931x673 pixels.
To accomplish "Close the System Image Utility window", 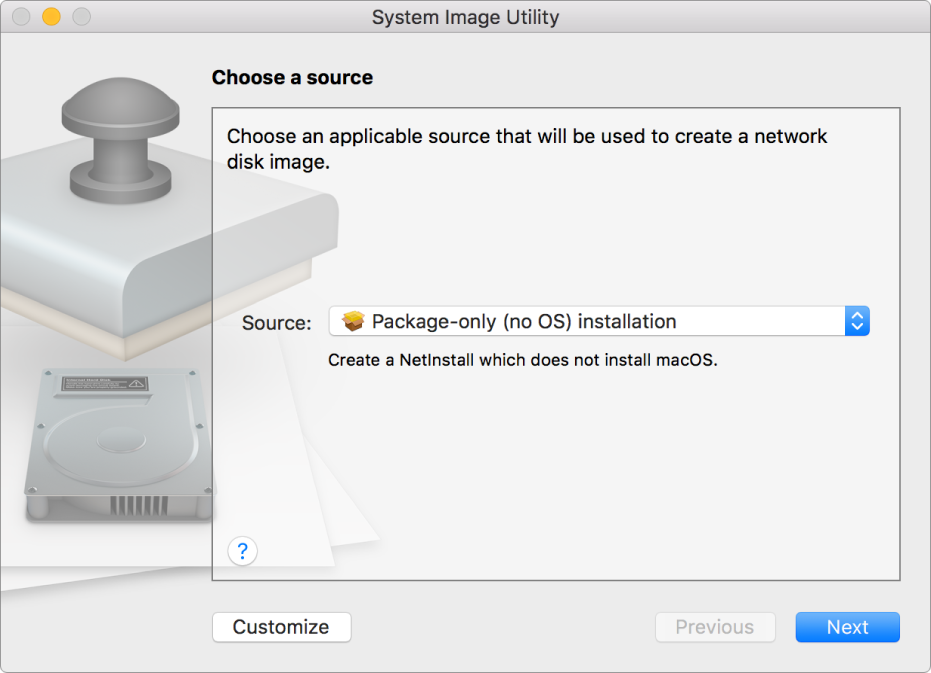I will tap(21, 17).
